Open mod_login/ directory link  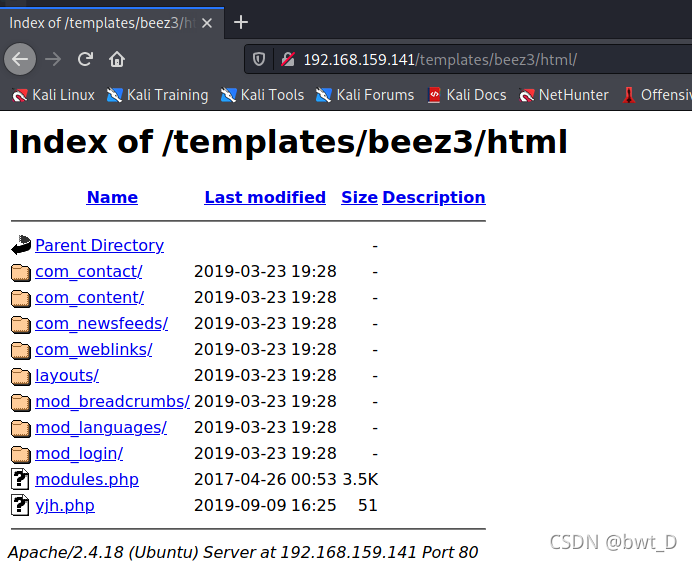pyautogui.click(x=79, y=454)
